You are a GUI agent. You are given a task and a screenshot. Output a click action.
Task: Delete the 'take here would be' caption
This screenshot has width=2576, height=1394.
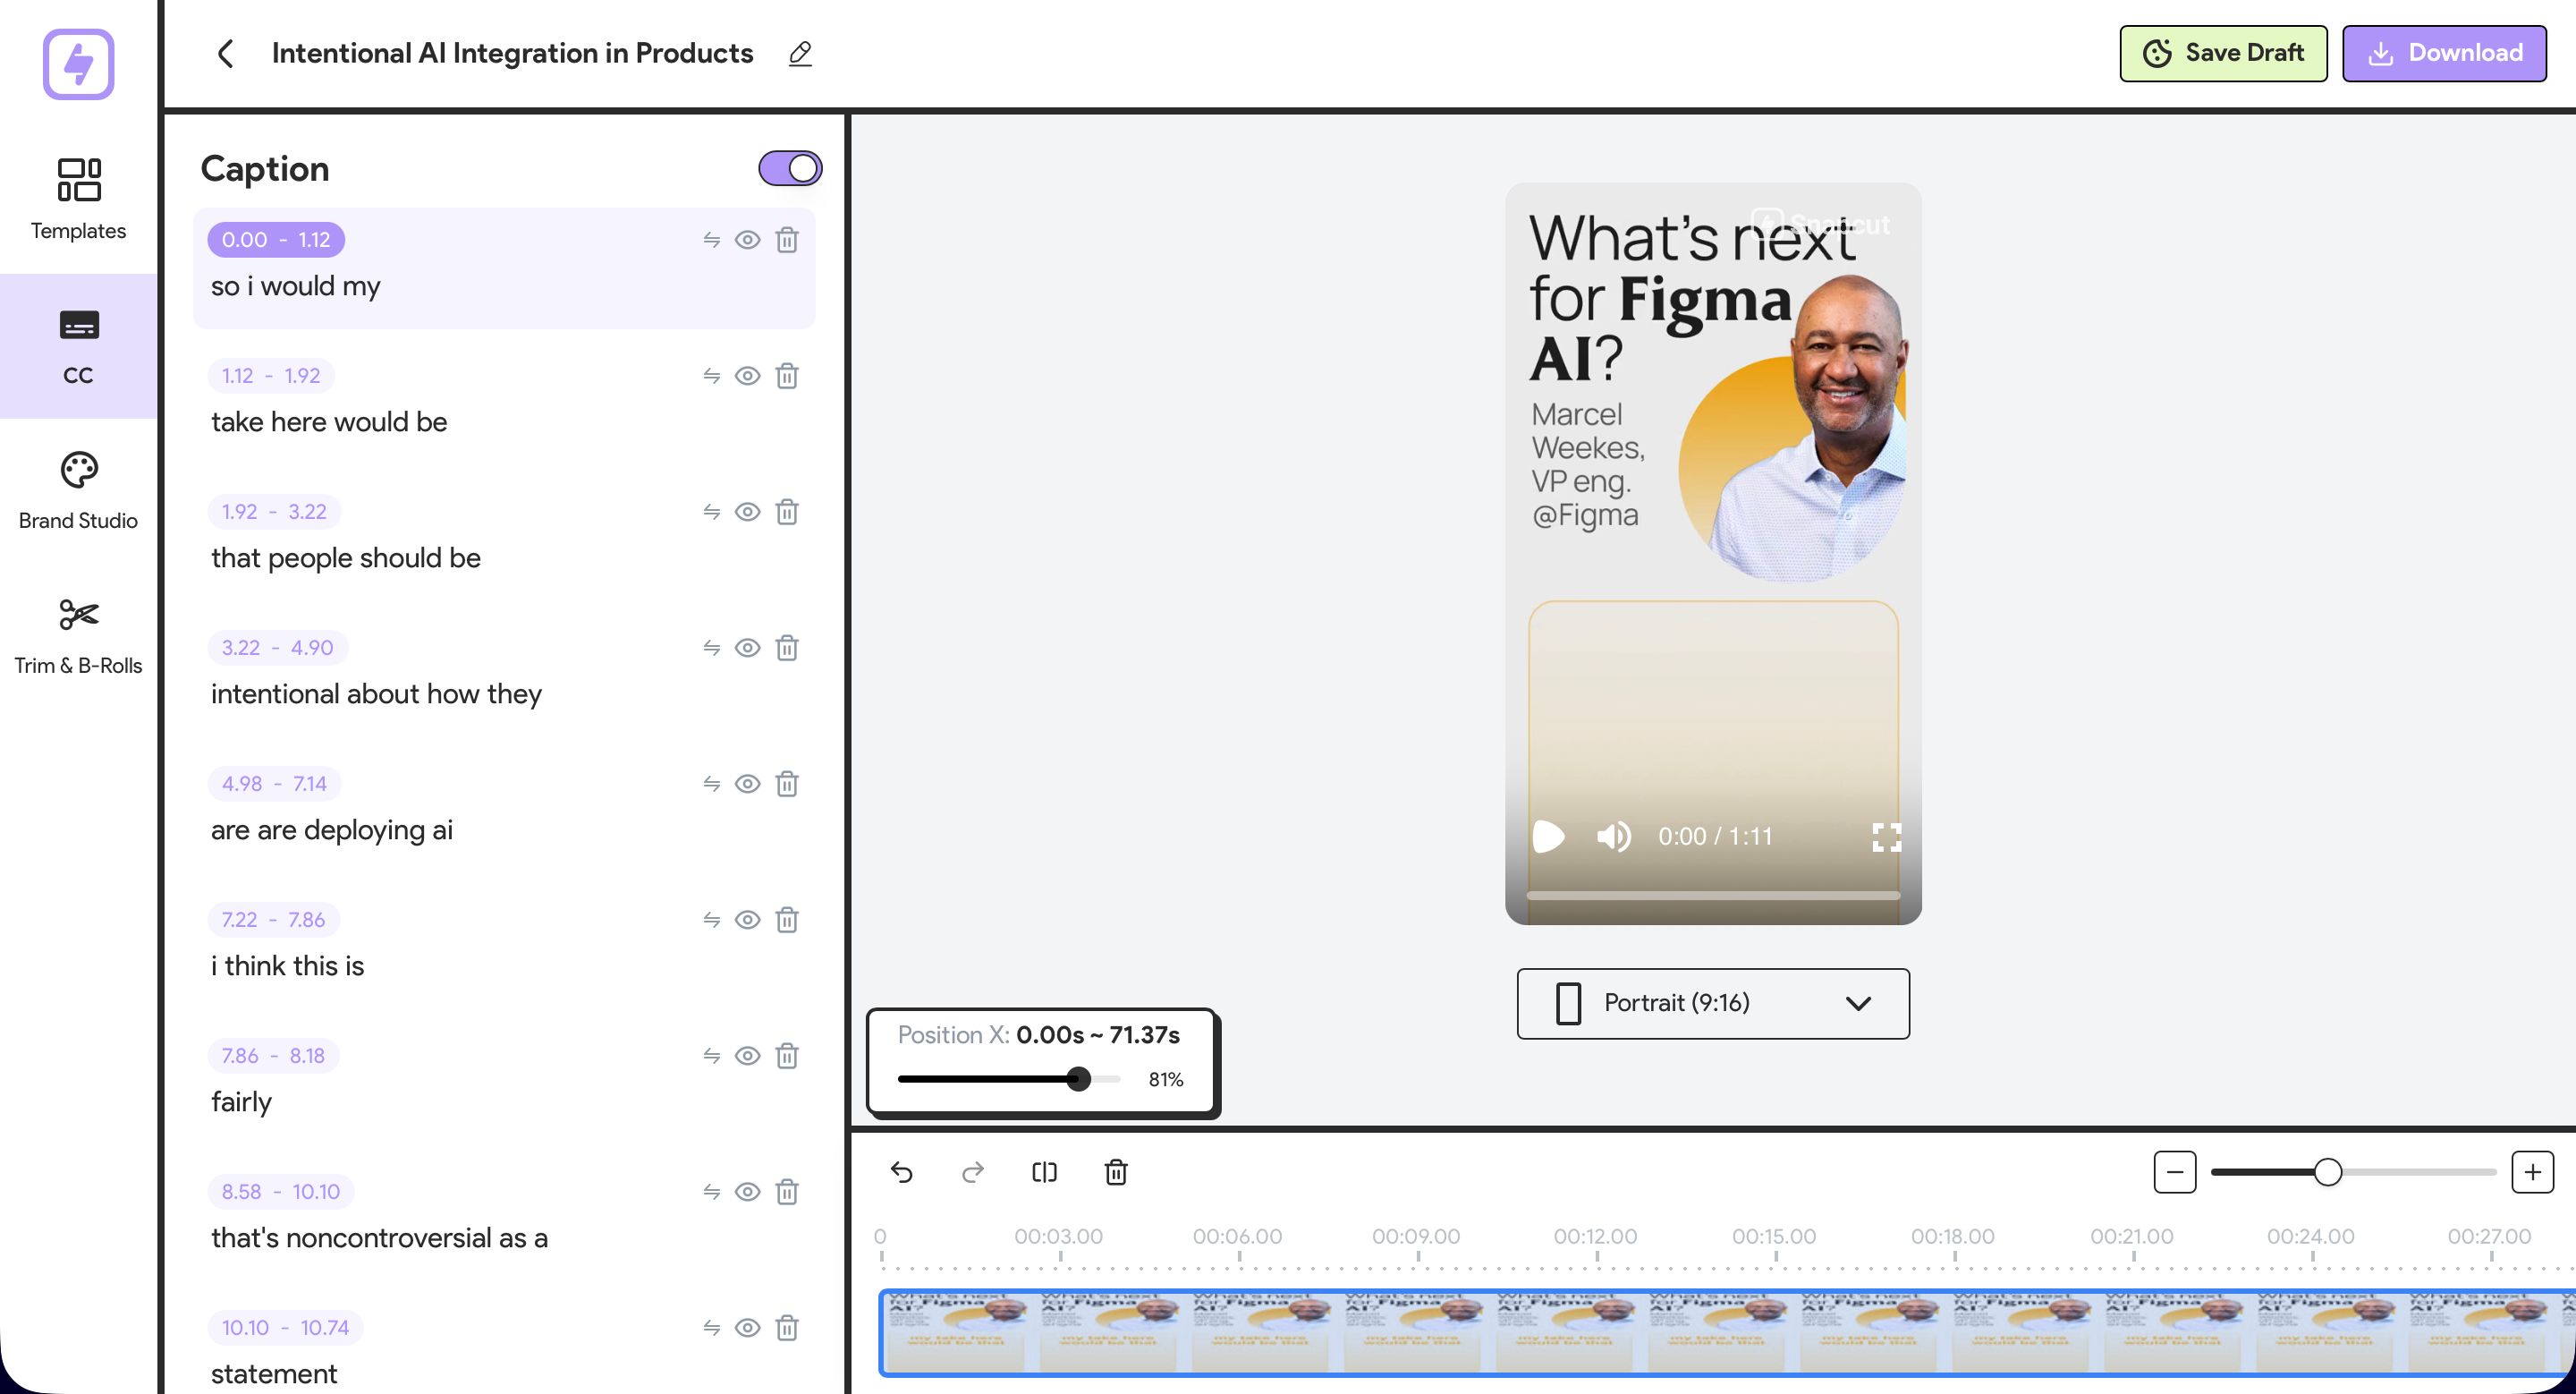(787, 376)
